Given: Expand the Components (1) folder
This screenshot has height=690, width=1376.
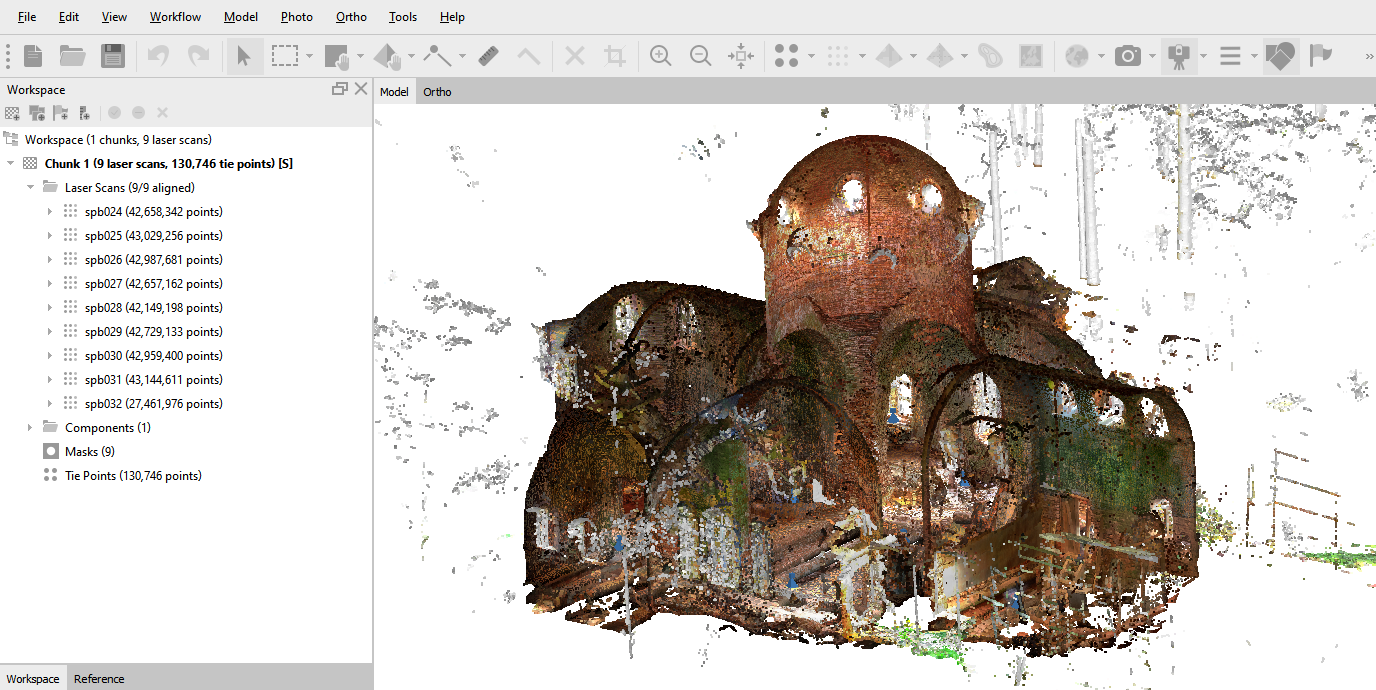Looking at the screenshot, I should coord(30,428).
